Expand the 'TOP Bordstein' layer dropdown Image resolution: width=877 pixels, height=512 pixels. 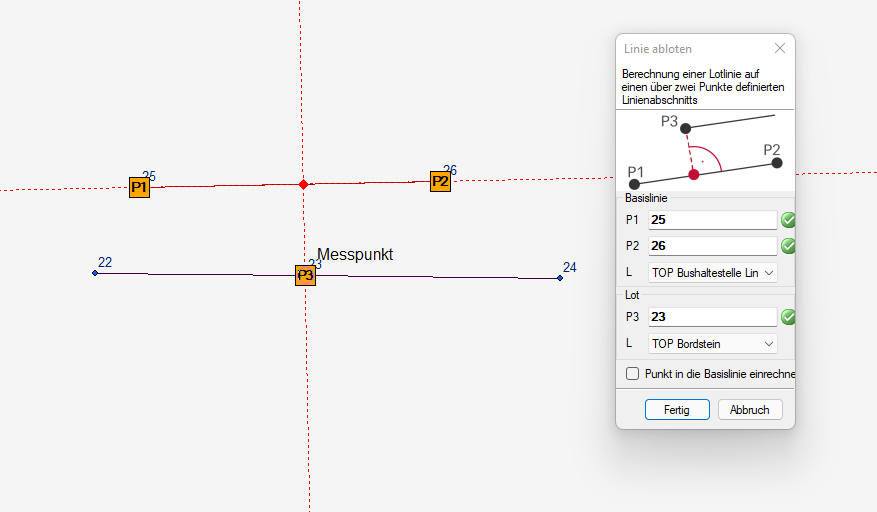(x=712, y=344)
